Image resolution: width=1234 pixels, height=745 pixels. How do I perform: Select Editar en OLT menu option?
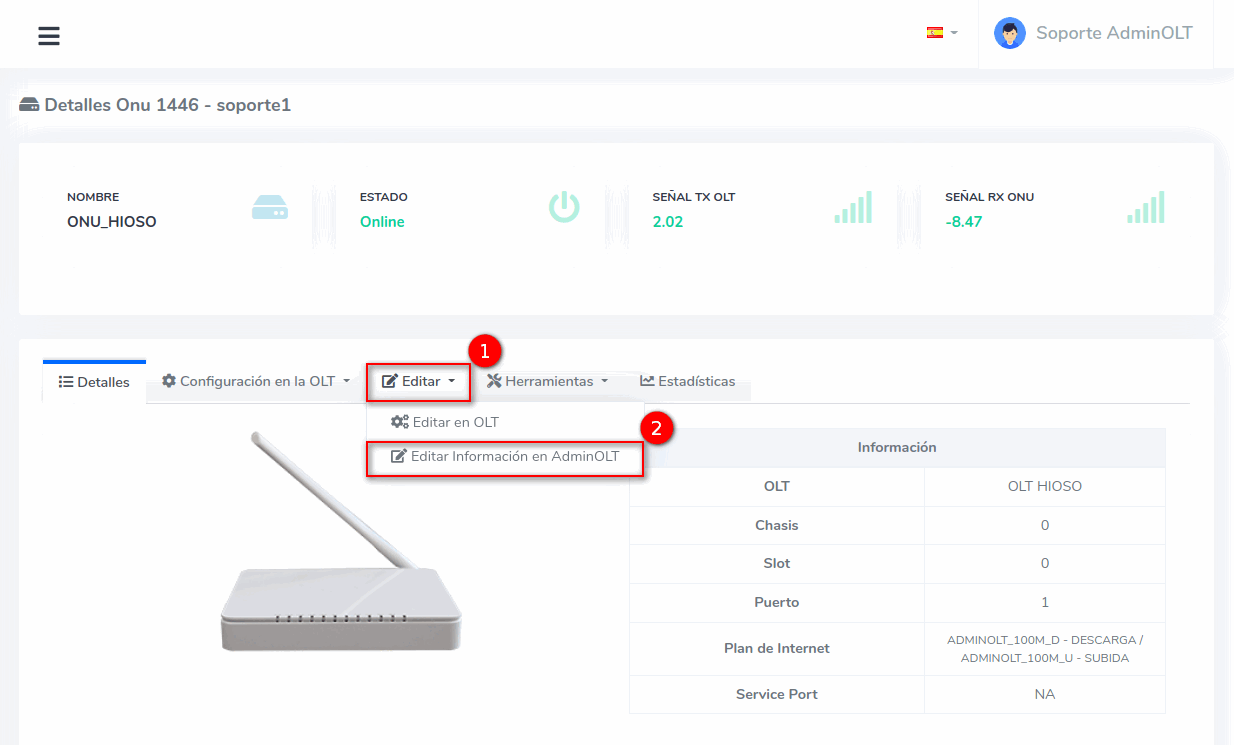point(445,422)
